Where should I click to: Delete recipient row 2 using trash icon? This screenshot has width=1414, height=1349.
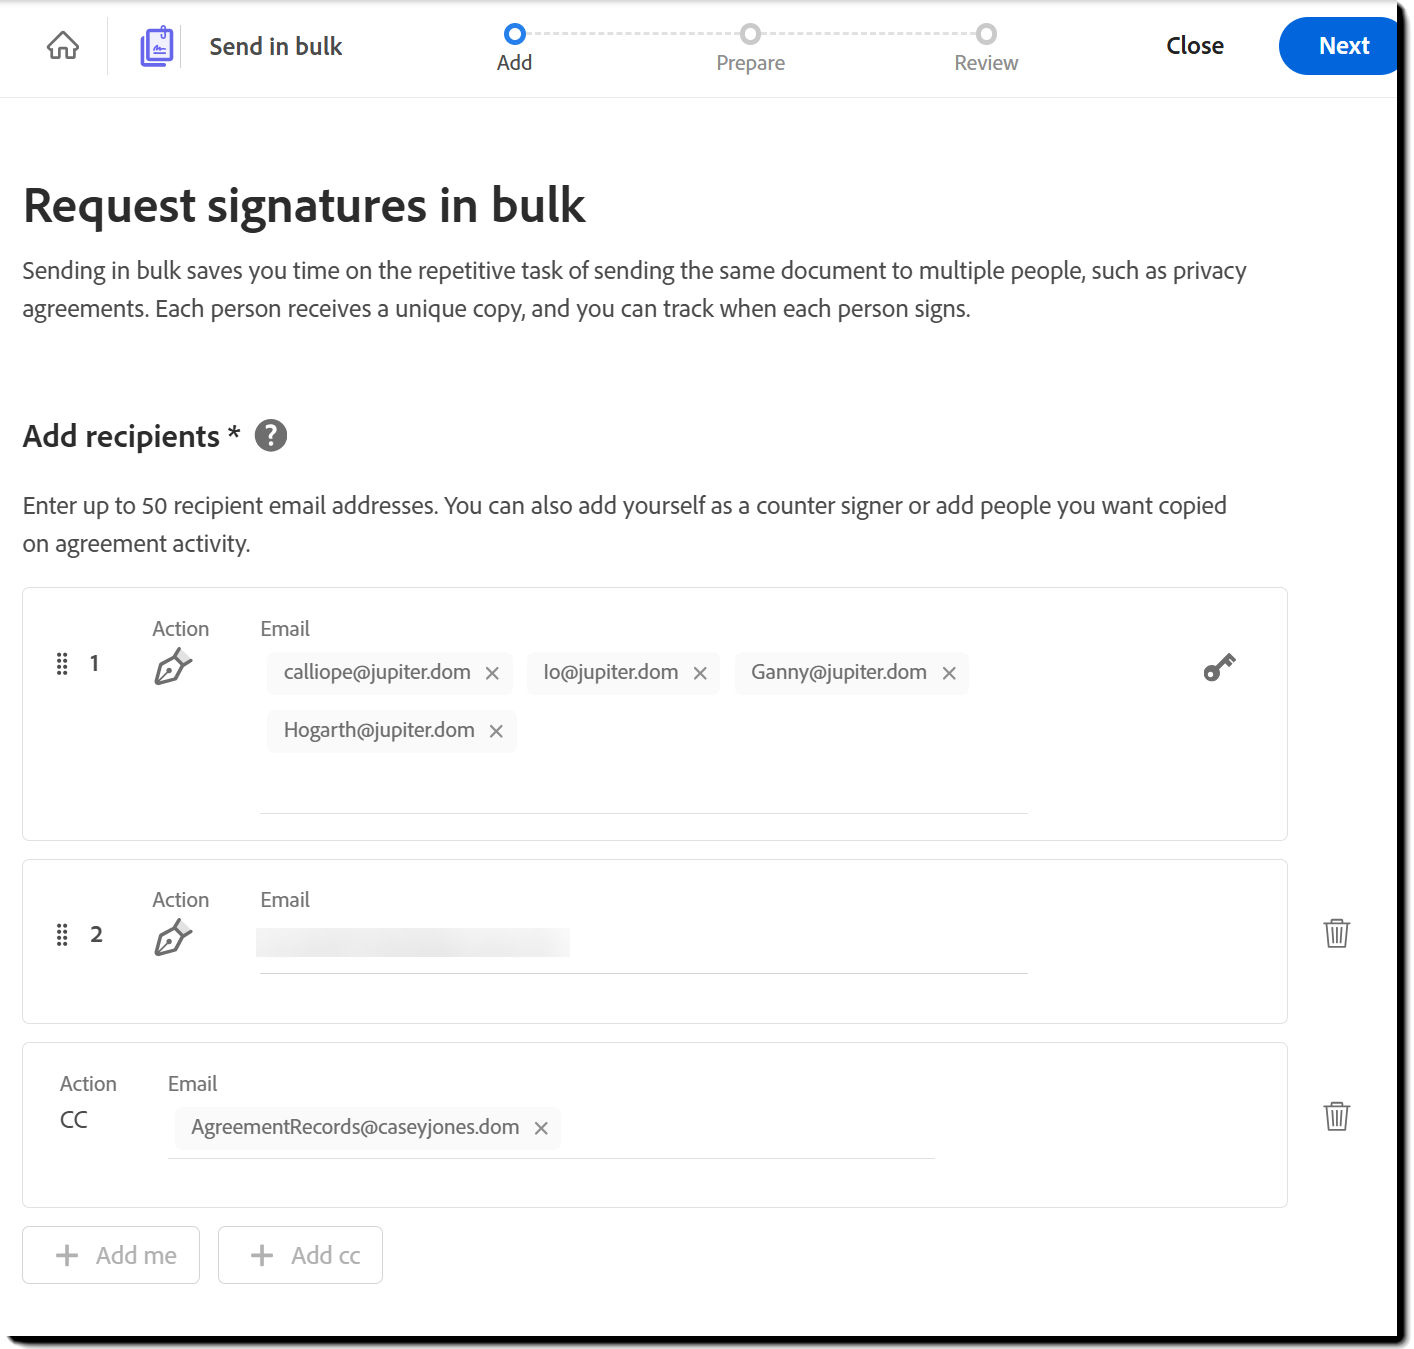(x=1336, y=933)
